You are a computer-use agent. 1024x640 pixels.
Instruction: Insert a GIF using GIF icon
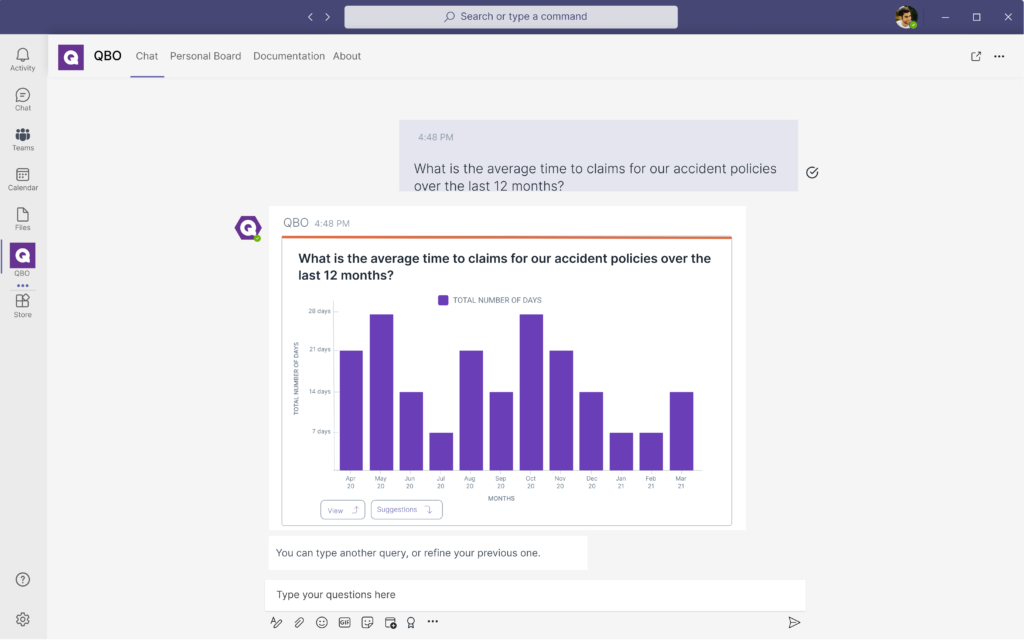[344, 622]
